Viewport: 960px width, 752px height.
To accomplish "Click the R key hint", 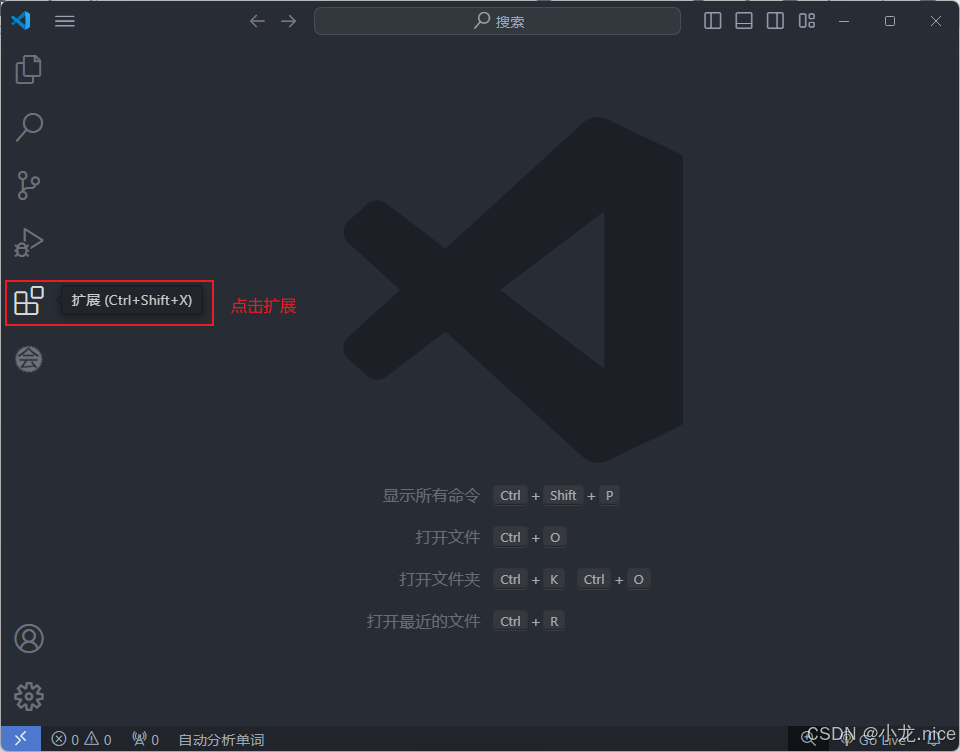I will pyautogui.click(x=553, y=621).
